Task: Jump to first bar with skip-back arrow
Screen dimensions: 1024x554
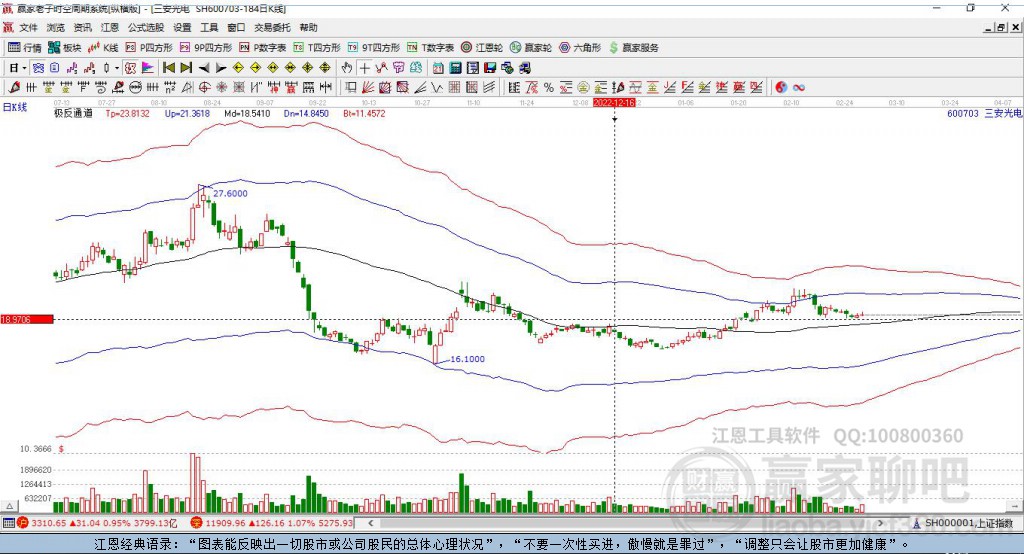Action: 168,68
